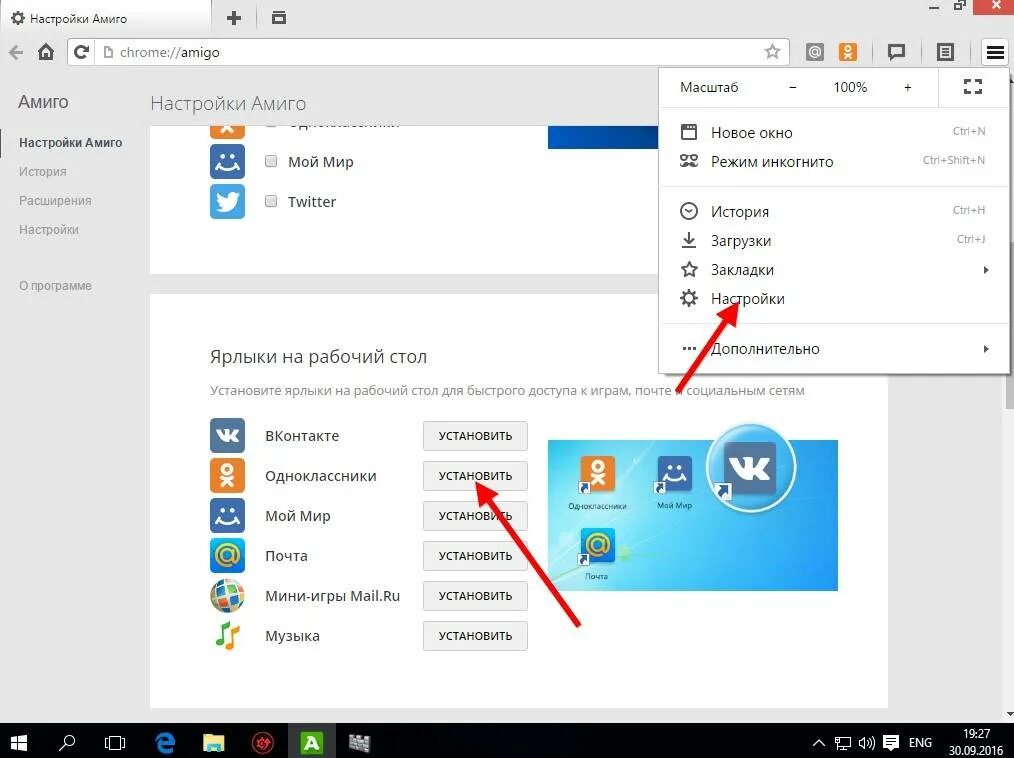Install the Мини-игры Mail.Ru shortcut
1014x758 pixels.
tap(475, 596)
